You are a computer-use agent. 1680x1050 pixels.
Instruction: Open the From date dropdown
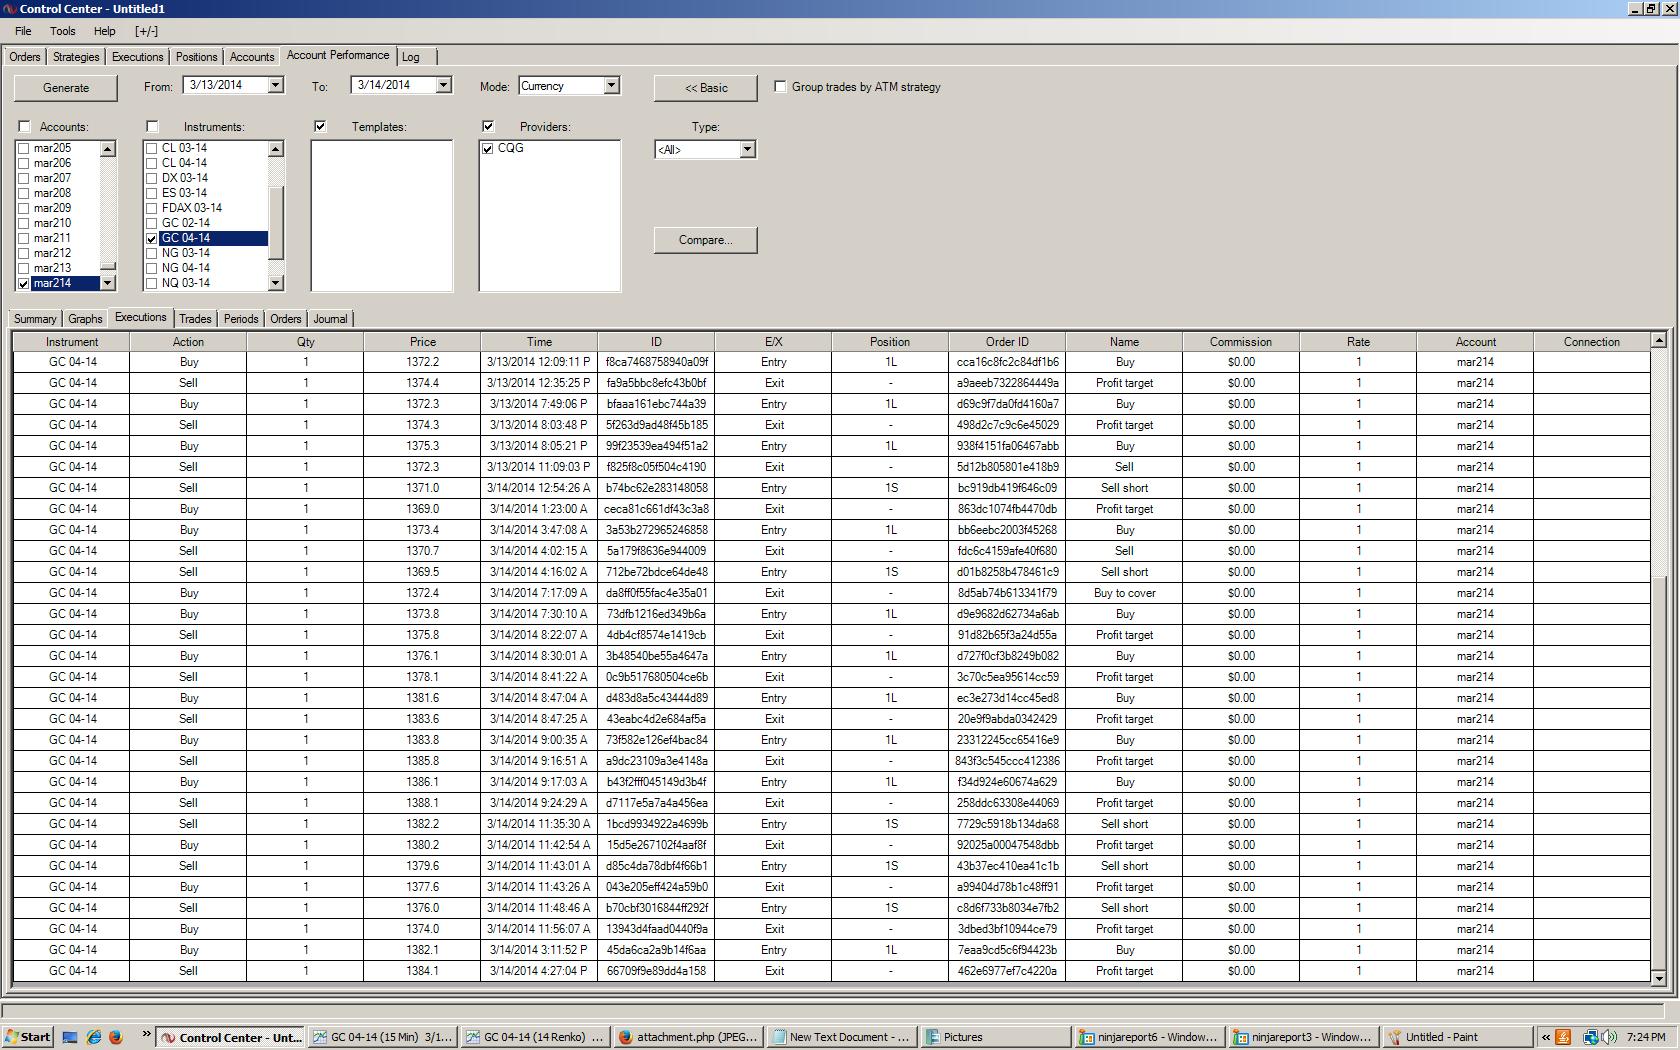coord(275,86)
